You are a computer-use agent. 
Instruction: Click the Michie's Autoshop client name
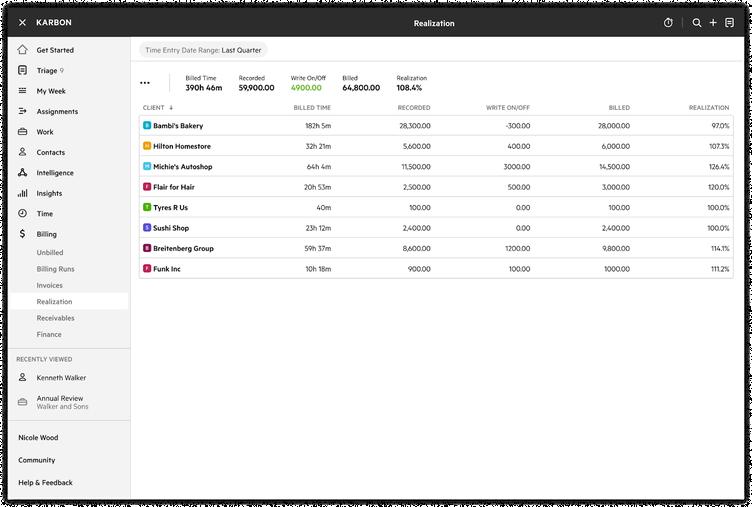pos(183,166)
